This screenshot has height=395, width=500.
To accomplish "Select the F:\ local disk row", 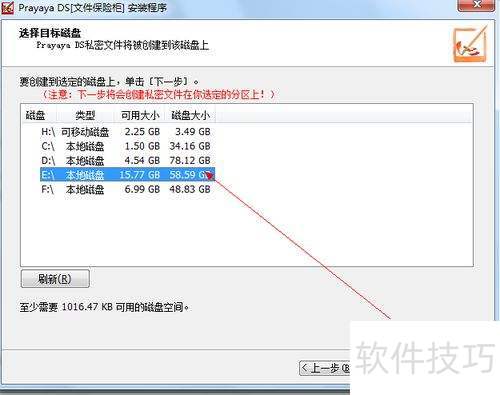I will (x=127, y=190).
